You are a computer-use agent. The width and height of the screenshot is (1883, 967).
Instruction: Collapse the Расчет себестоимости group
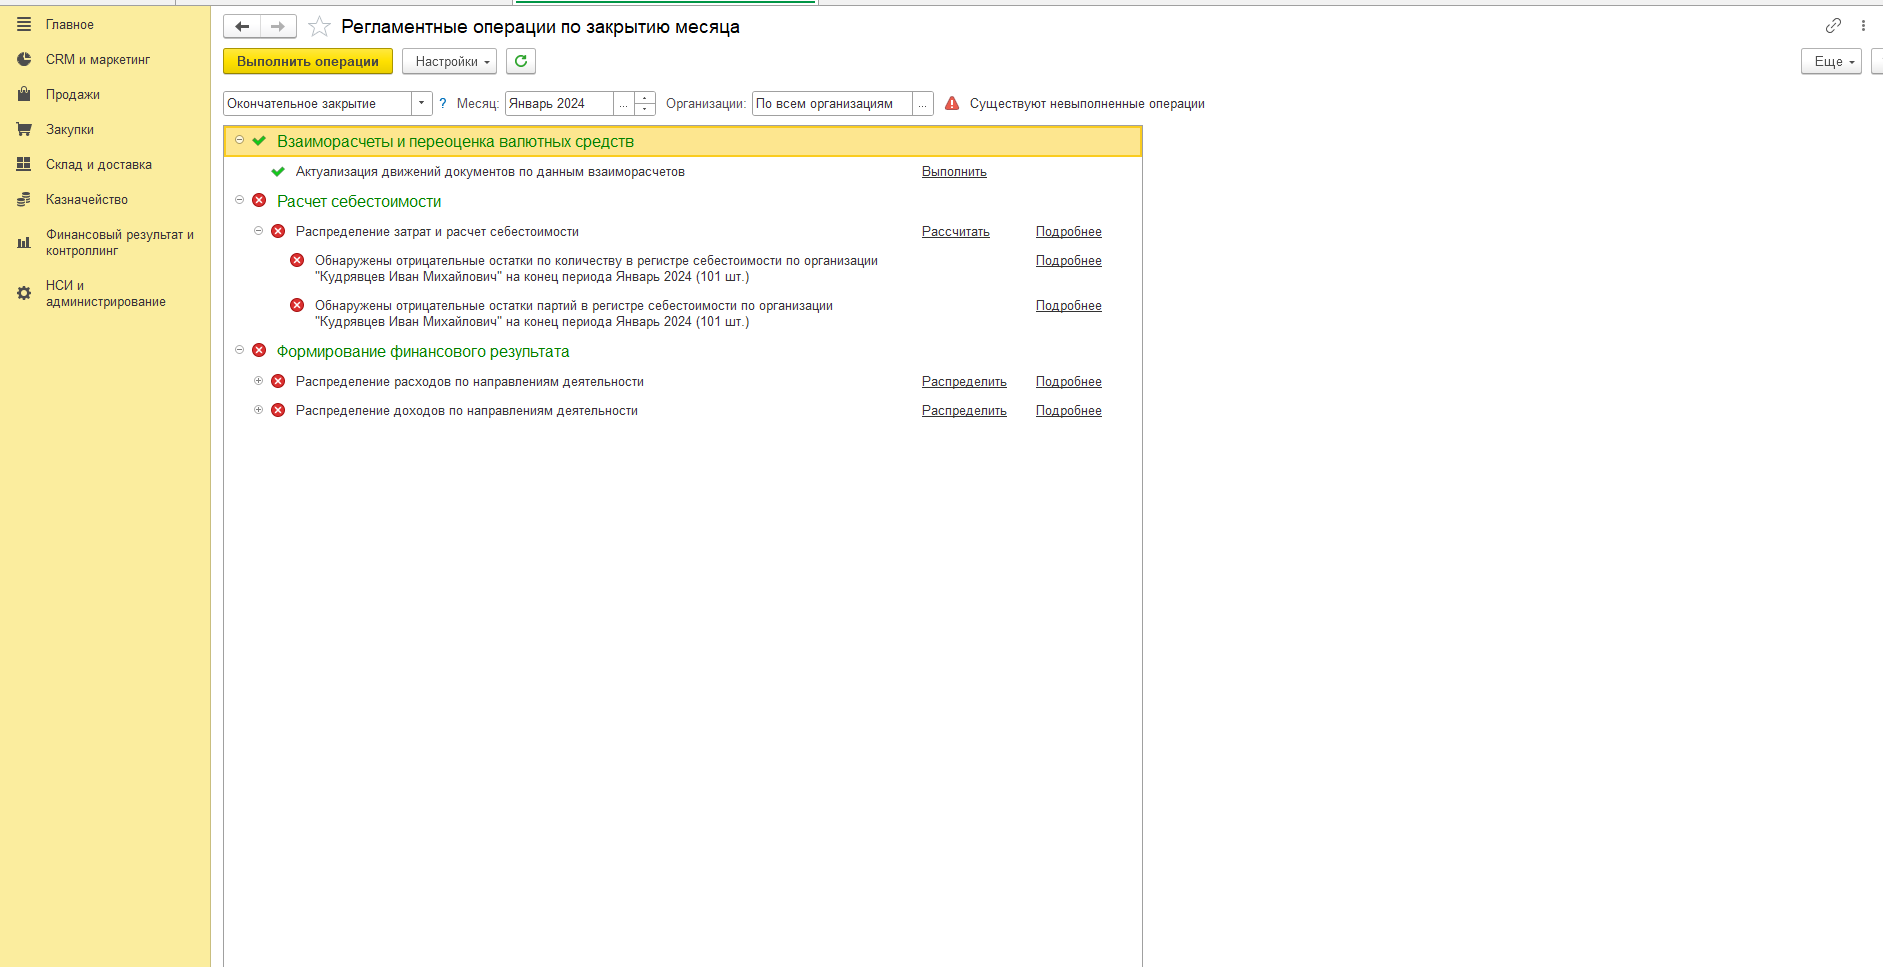pos(239,200)
